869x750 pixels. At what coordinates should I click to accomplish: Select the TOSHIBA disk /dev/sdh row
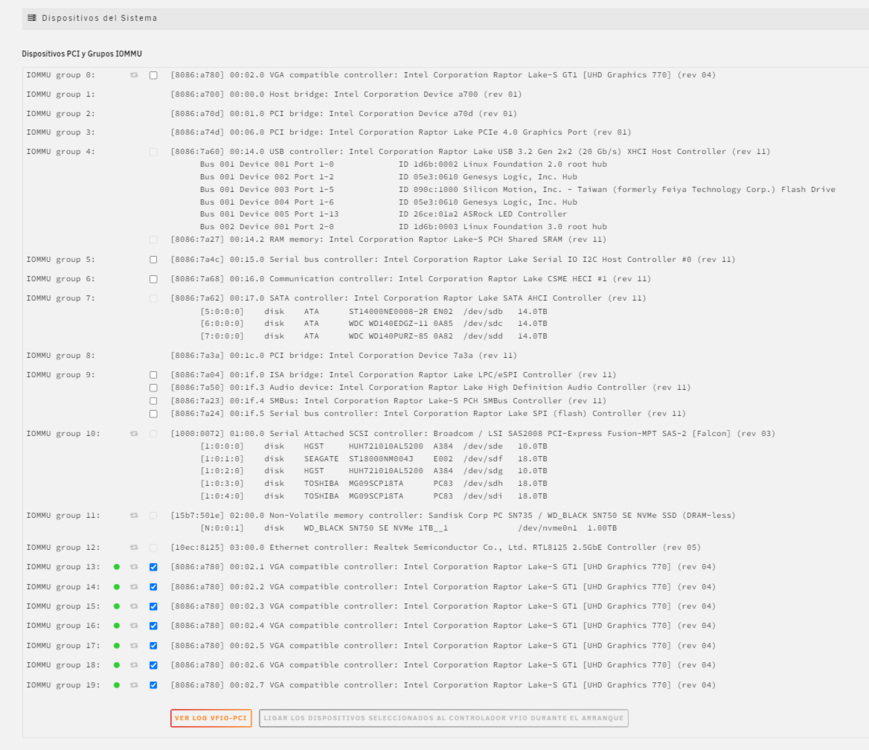(x=374, y=483)
